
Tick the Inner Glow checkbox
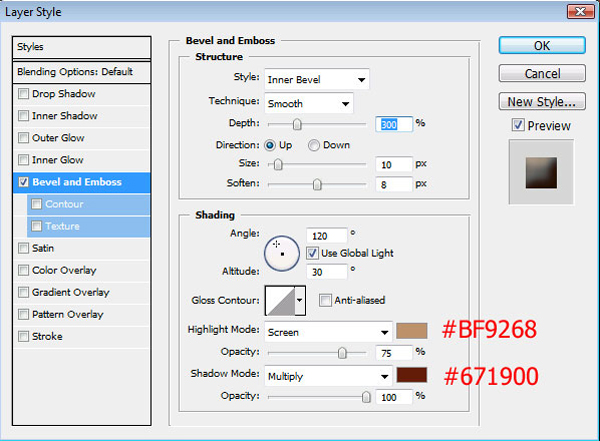23,160
